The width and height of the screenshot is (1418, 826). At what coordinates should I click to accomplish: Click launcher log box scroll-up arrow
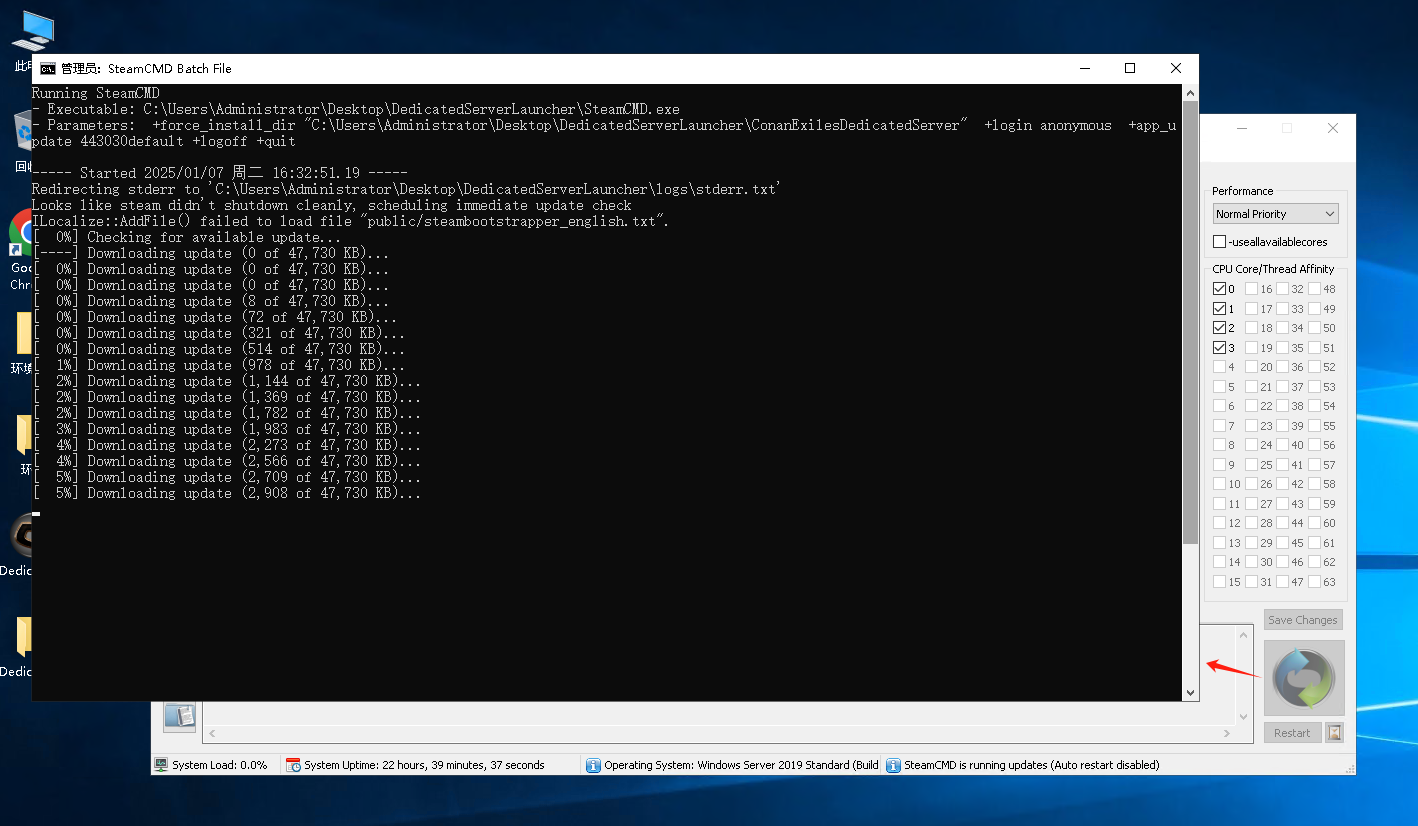pyautogui.click(x=1244, y=635)
